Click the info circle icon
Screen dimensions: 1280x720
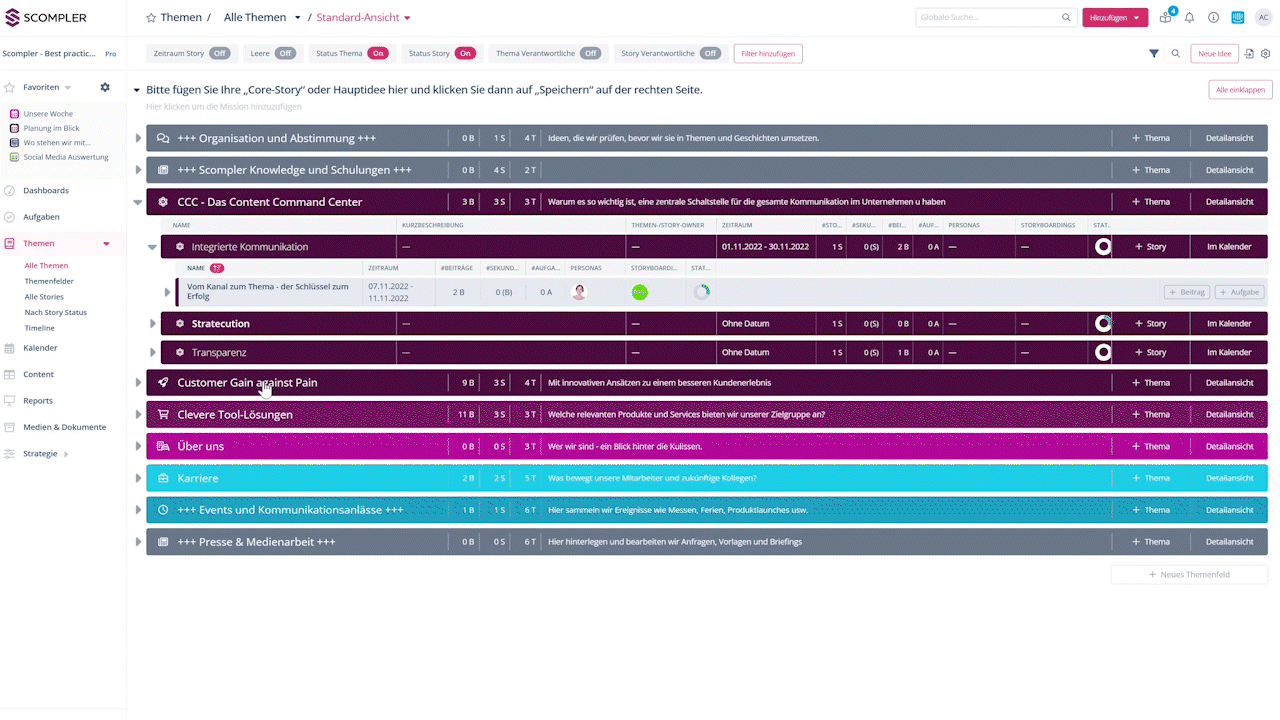click(1213, 18)
